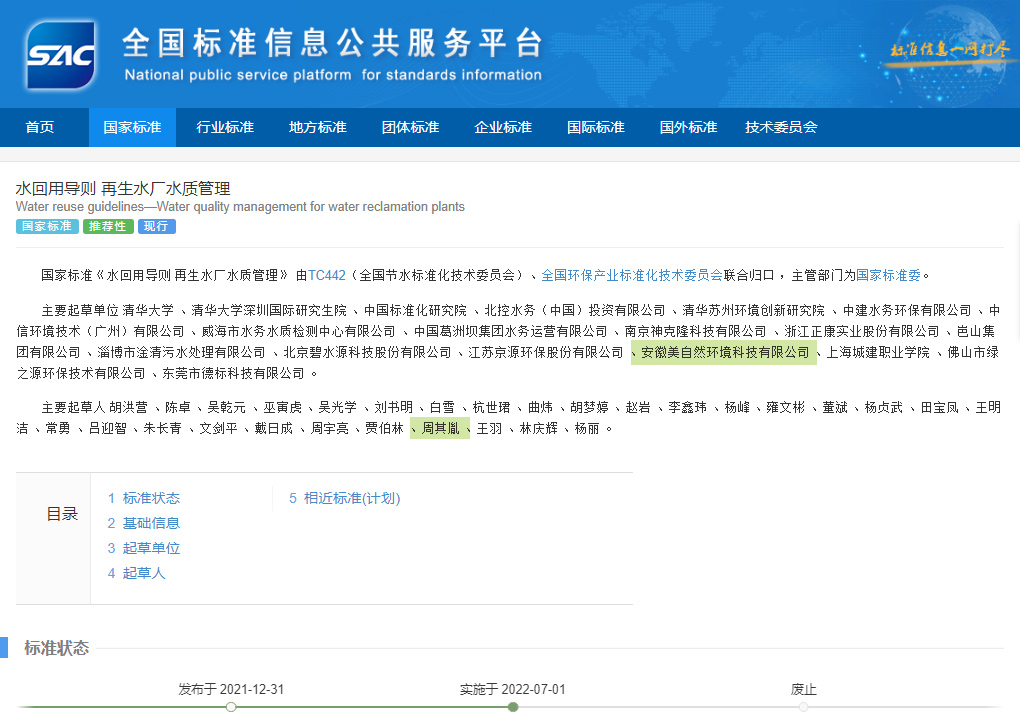1020x725 pixels.
Task: Jump to 1 标准状态 section
Action: [x=144, y=498]
